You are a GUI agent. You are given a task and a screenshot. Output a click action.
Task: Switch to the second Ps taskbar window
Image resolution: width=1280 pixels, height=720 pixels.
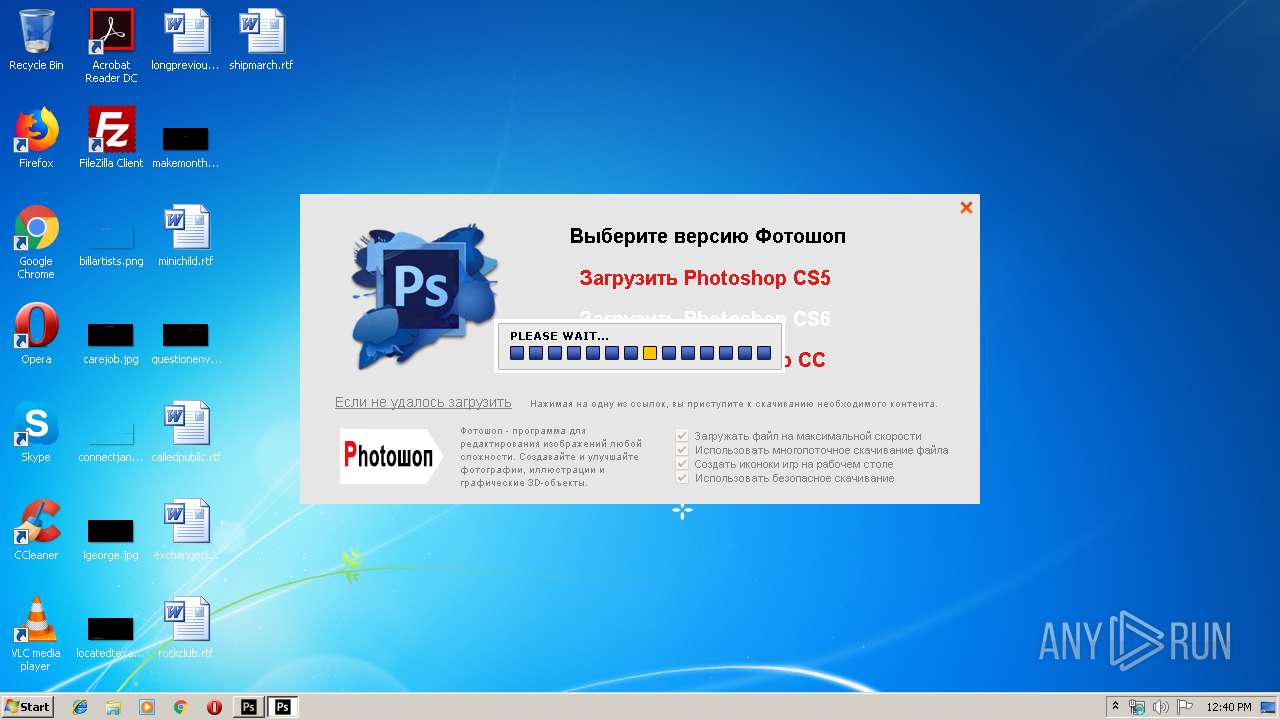(283, 707)
